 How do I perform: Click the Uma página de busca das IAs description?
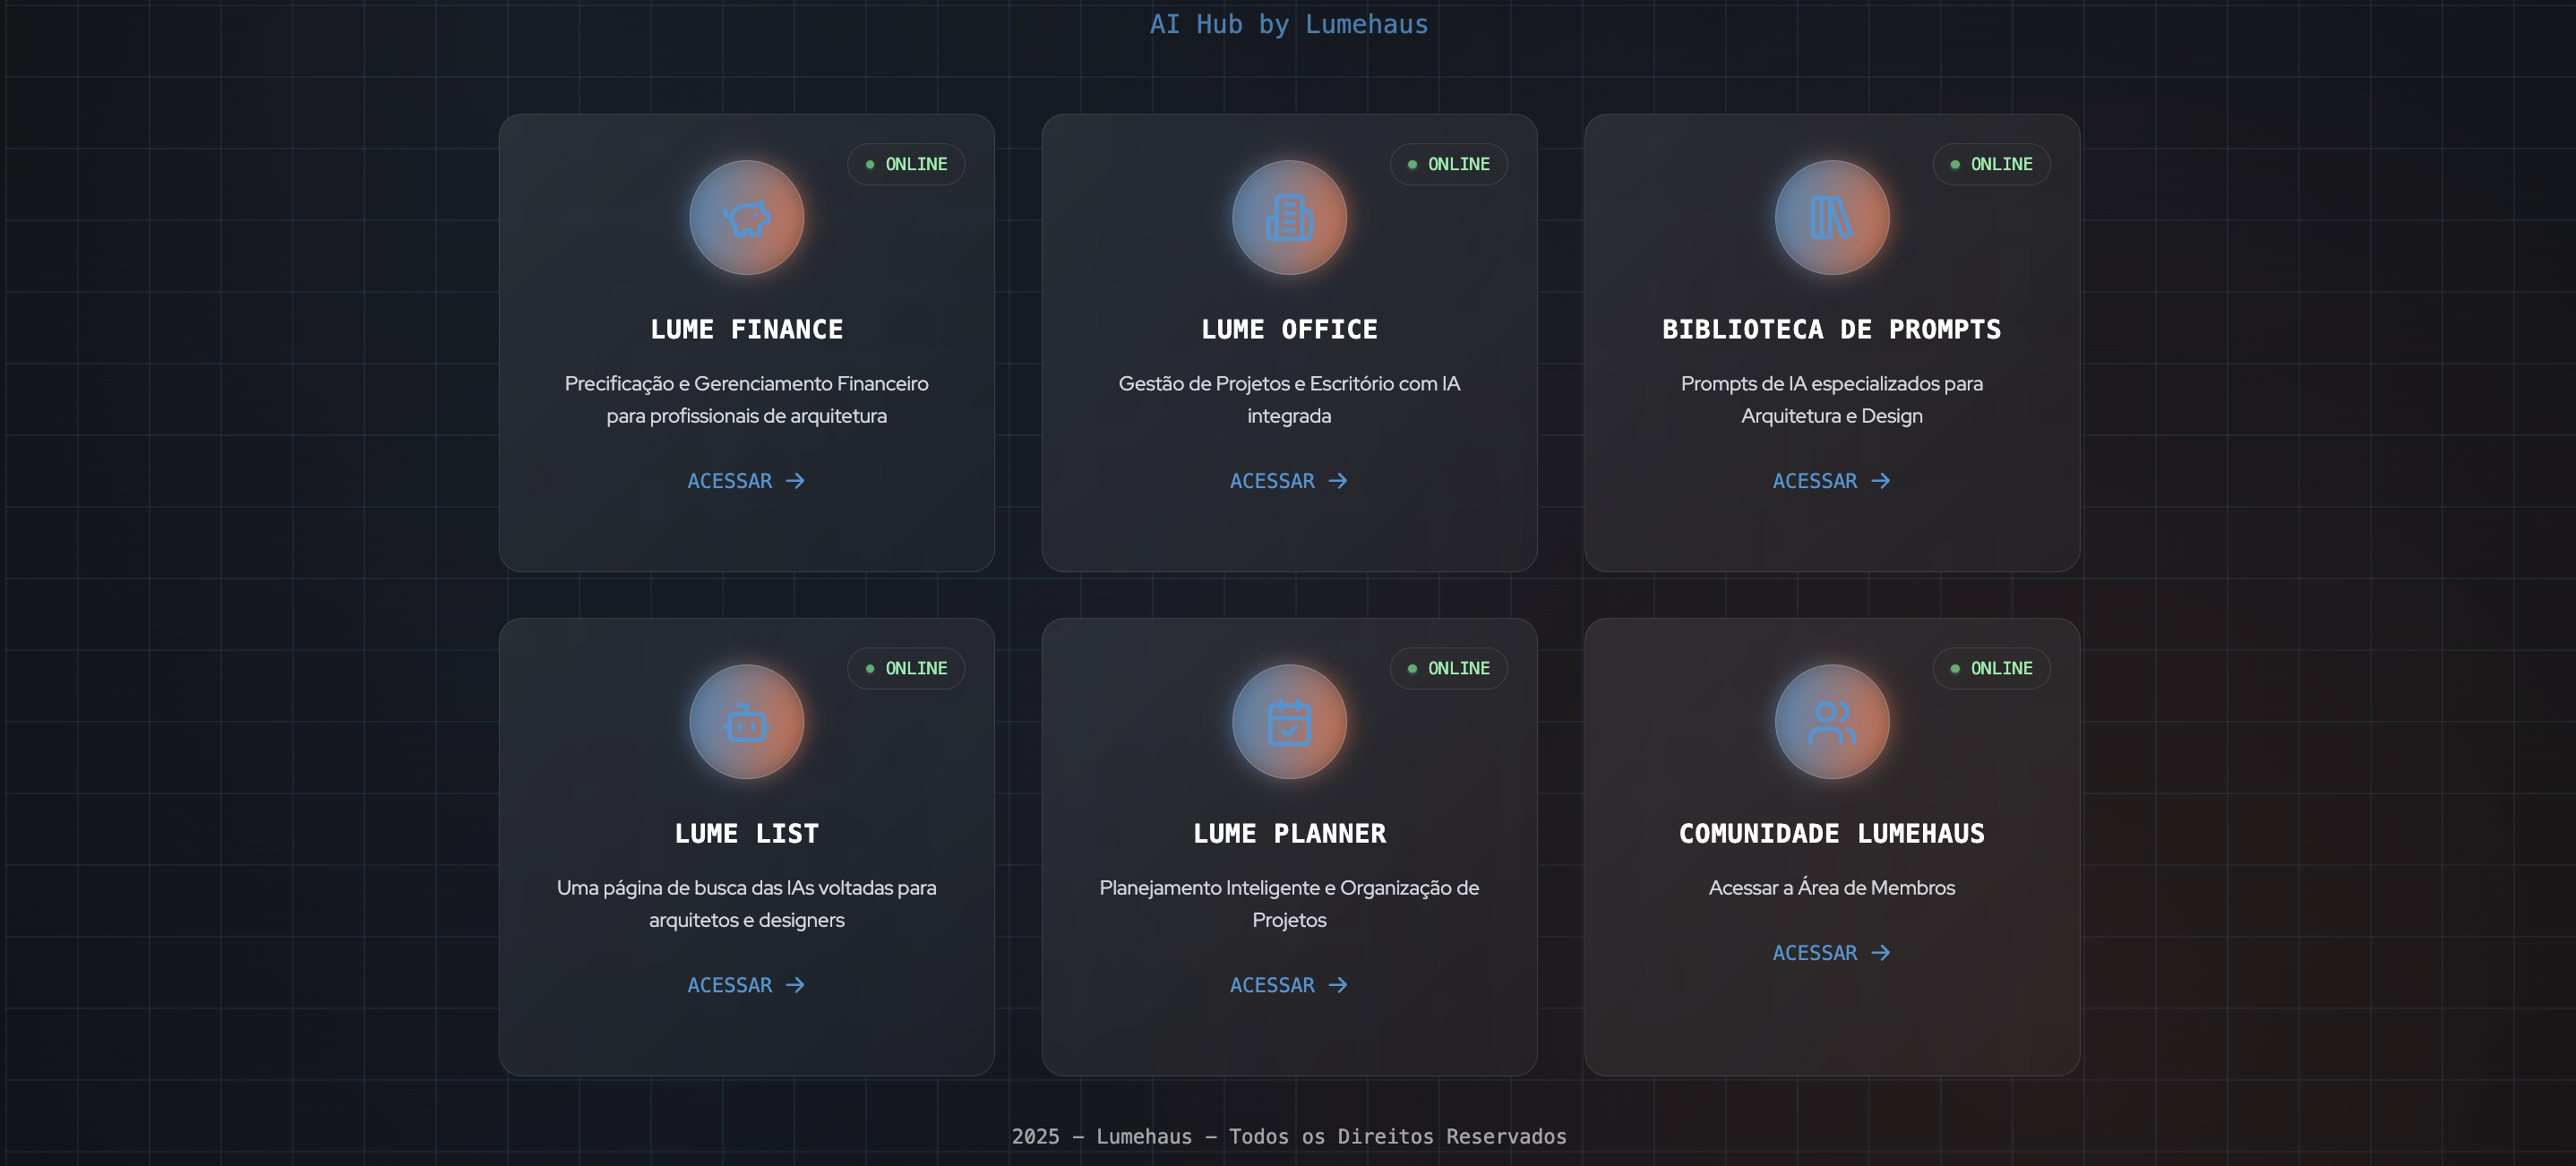746,903
